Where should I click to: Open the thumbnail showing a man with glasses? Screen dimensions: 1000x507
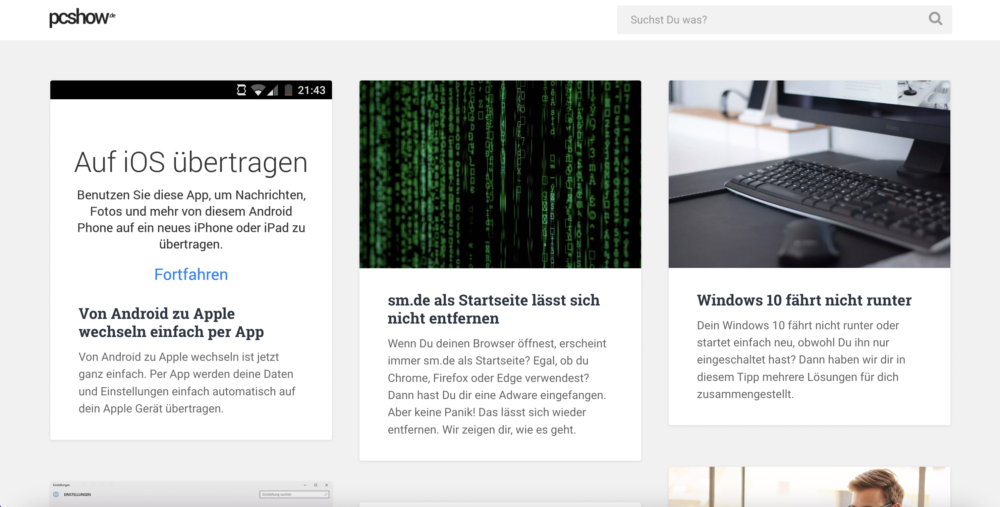[809, 487]
